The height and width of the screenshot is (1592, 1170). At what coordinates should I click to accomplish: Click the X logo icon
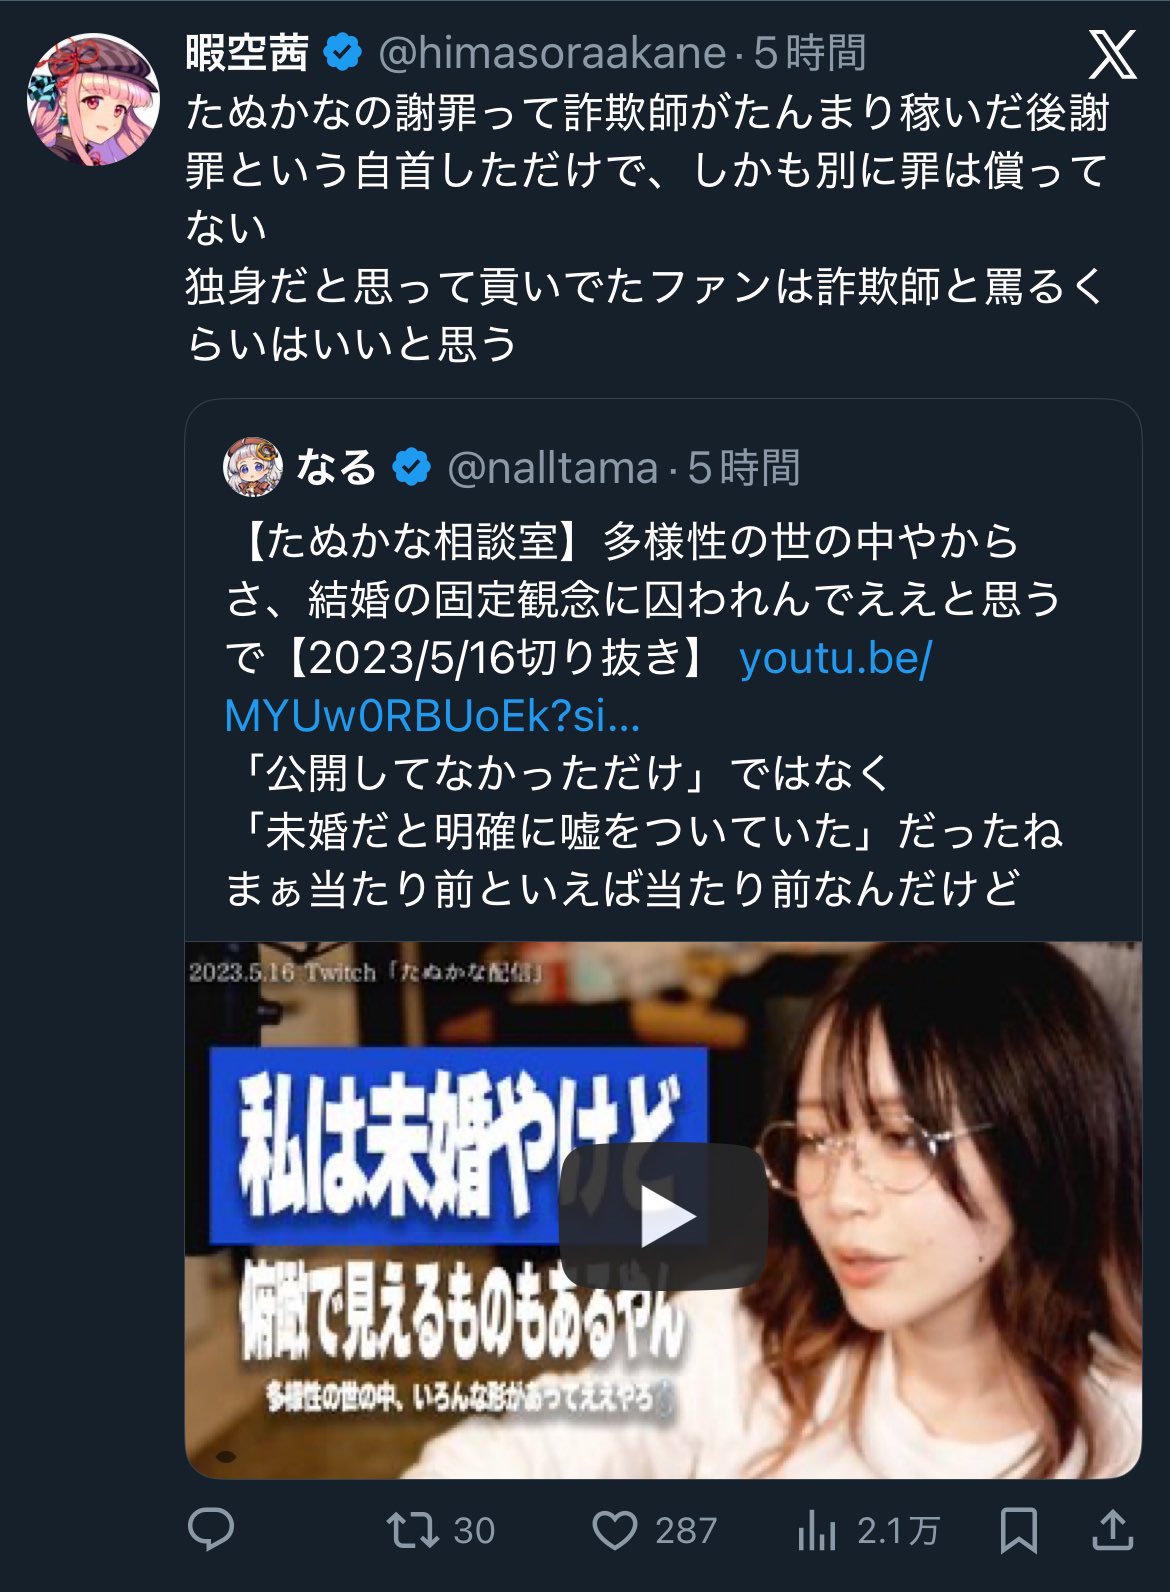point(1112,54)
